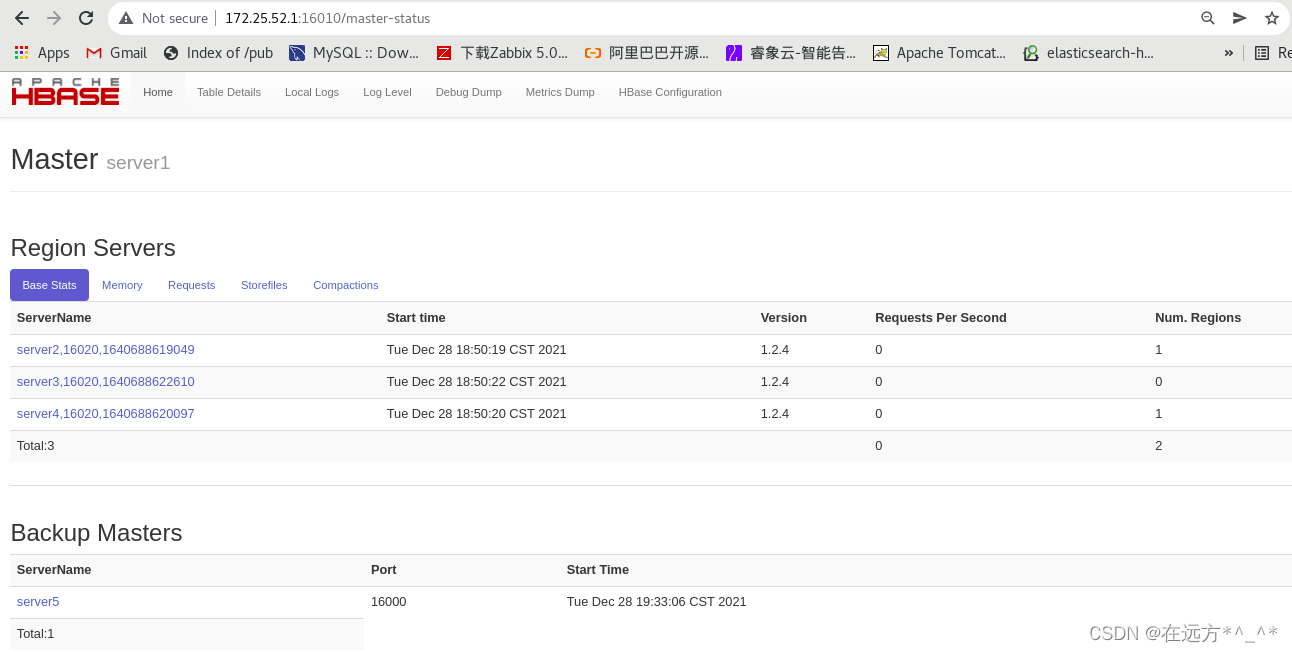Click the Requests Per Second column header
The image size is (1292, 652).
click(x=941, y=318)
